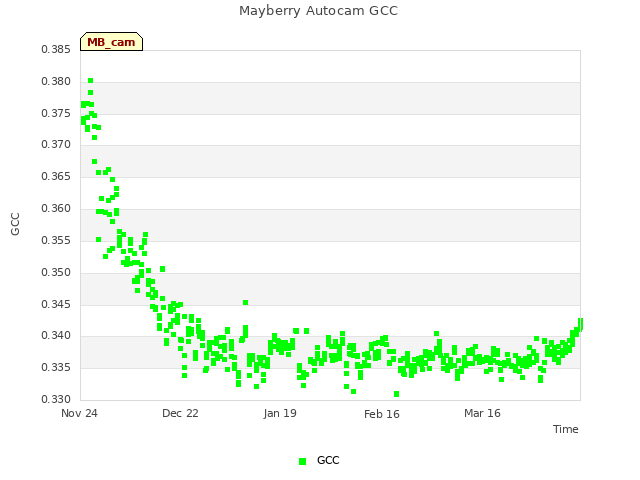Click the vertical GCC axis title
The image size is (640, 480).
[15, 224]
